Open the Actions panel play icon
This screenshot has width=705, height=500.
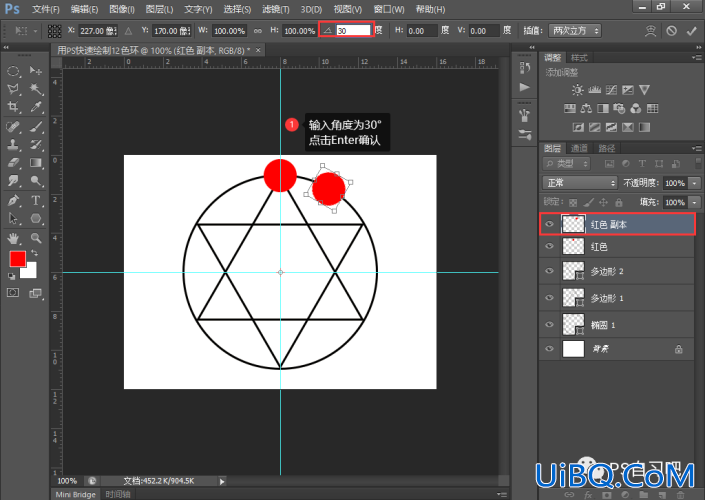(525, 87)
